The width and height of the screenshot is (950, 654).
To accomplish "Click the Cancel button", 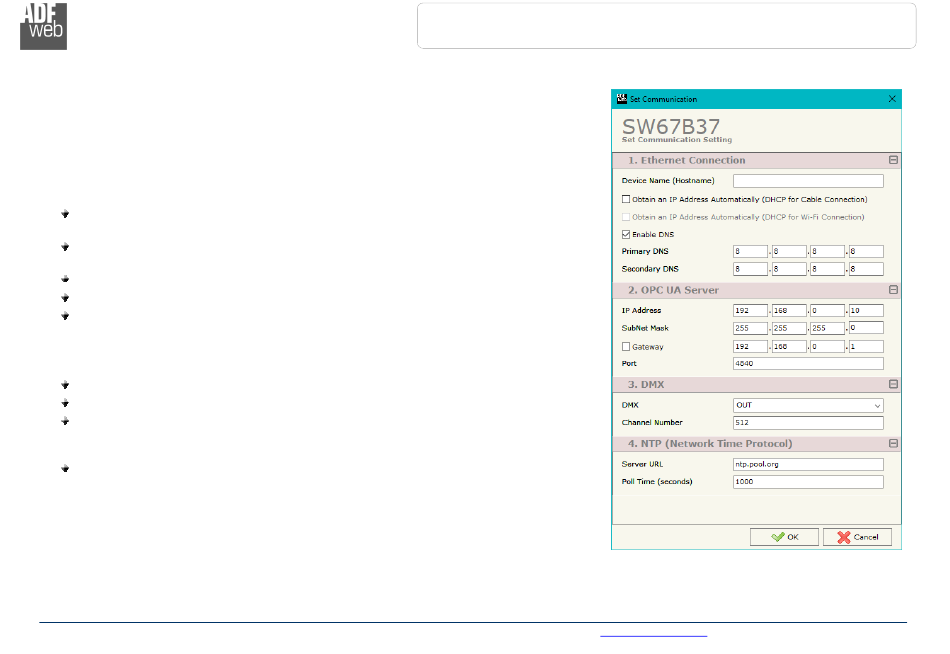I will (857, 537).
